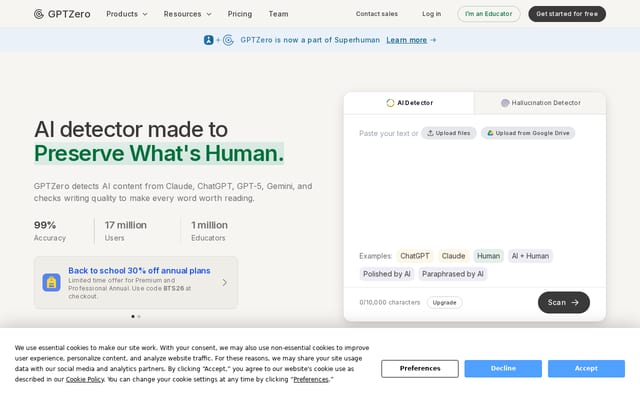Select the first carousel dot
The image size is (640, 400).
coord(133,316)
